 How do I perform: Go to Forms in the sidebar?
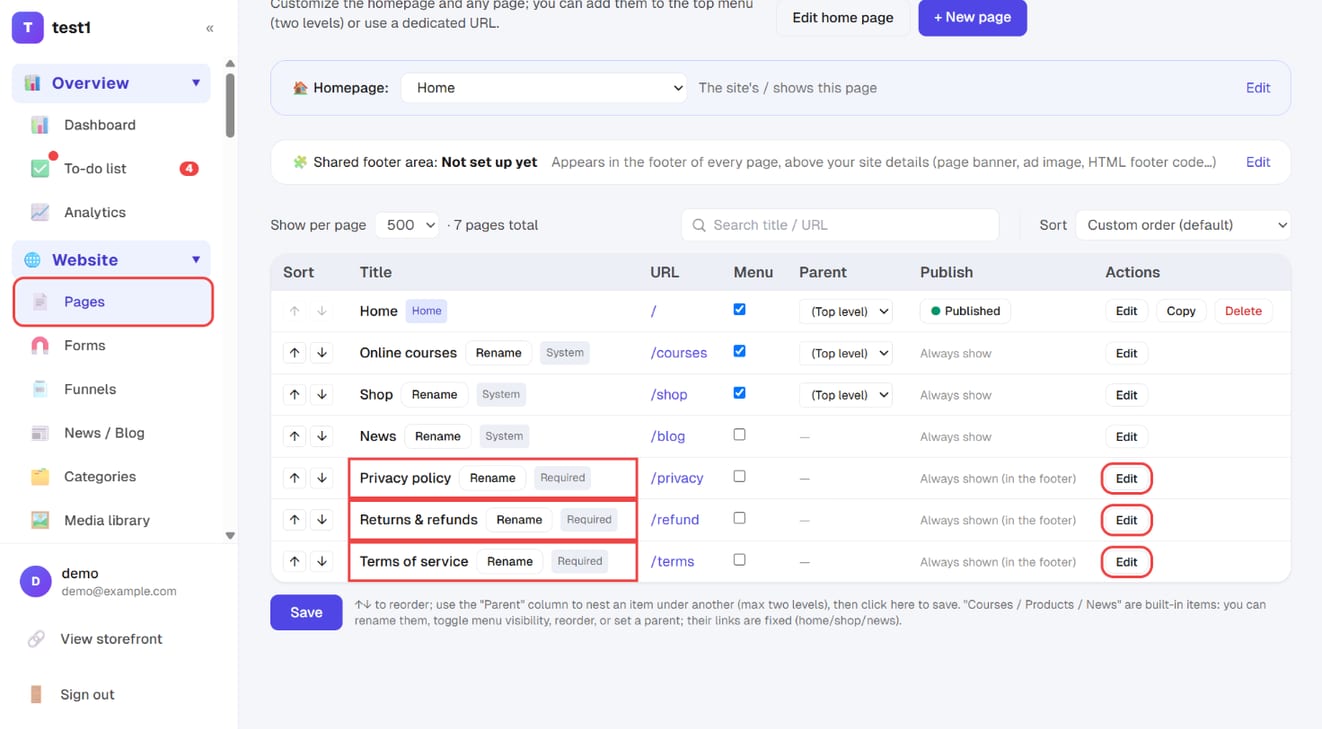(84, 345)
